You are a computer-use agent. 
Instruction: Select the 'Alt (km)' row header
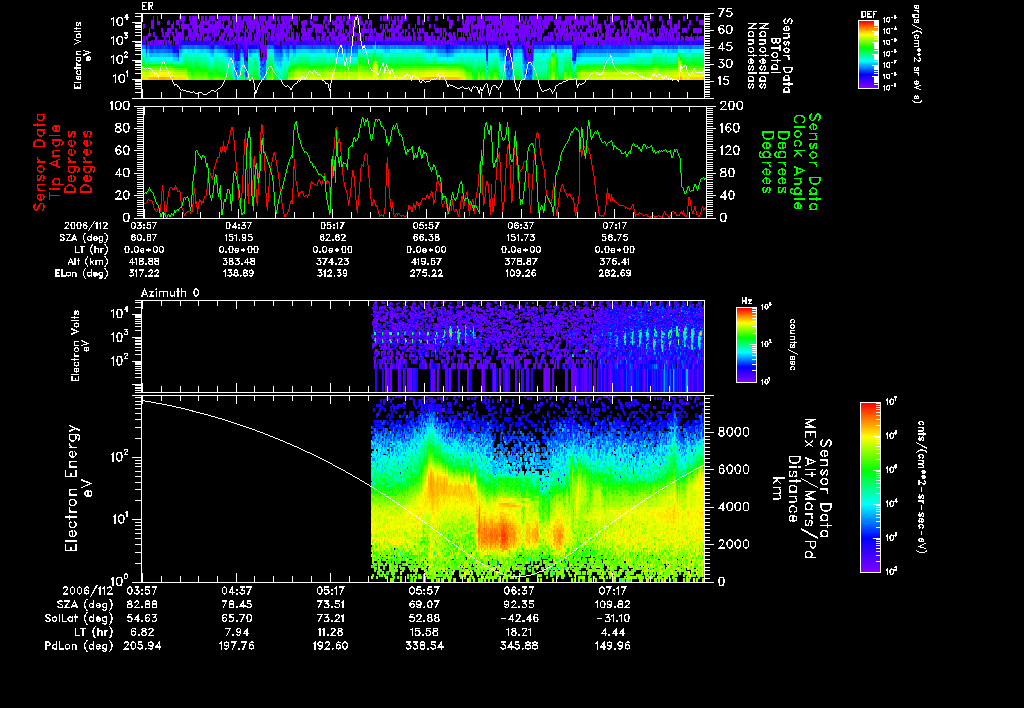[x=89, y=262]
